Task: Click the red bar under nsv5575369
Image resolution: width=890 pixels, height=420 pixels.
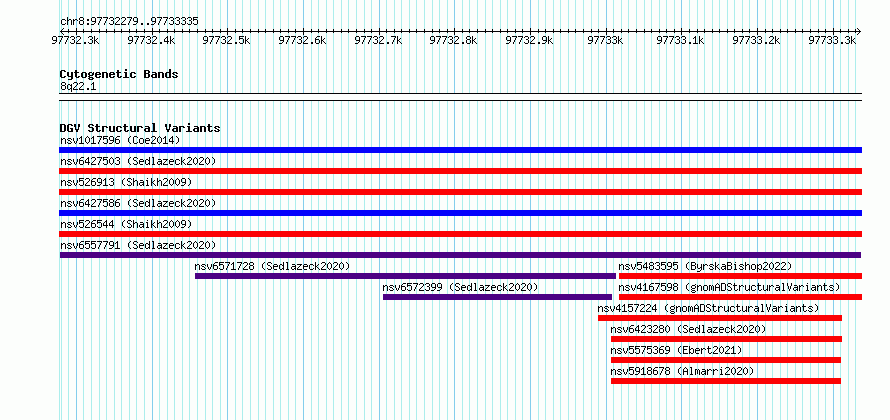Action: tap(725, 360)
